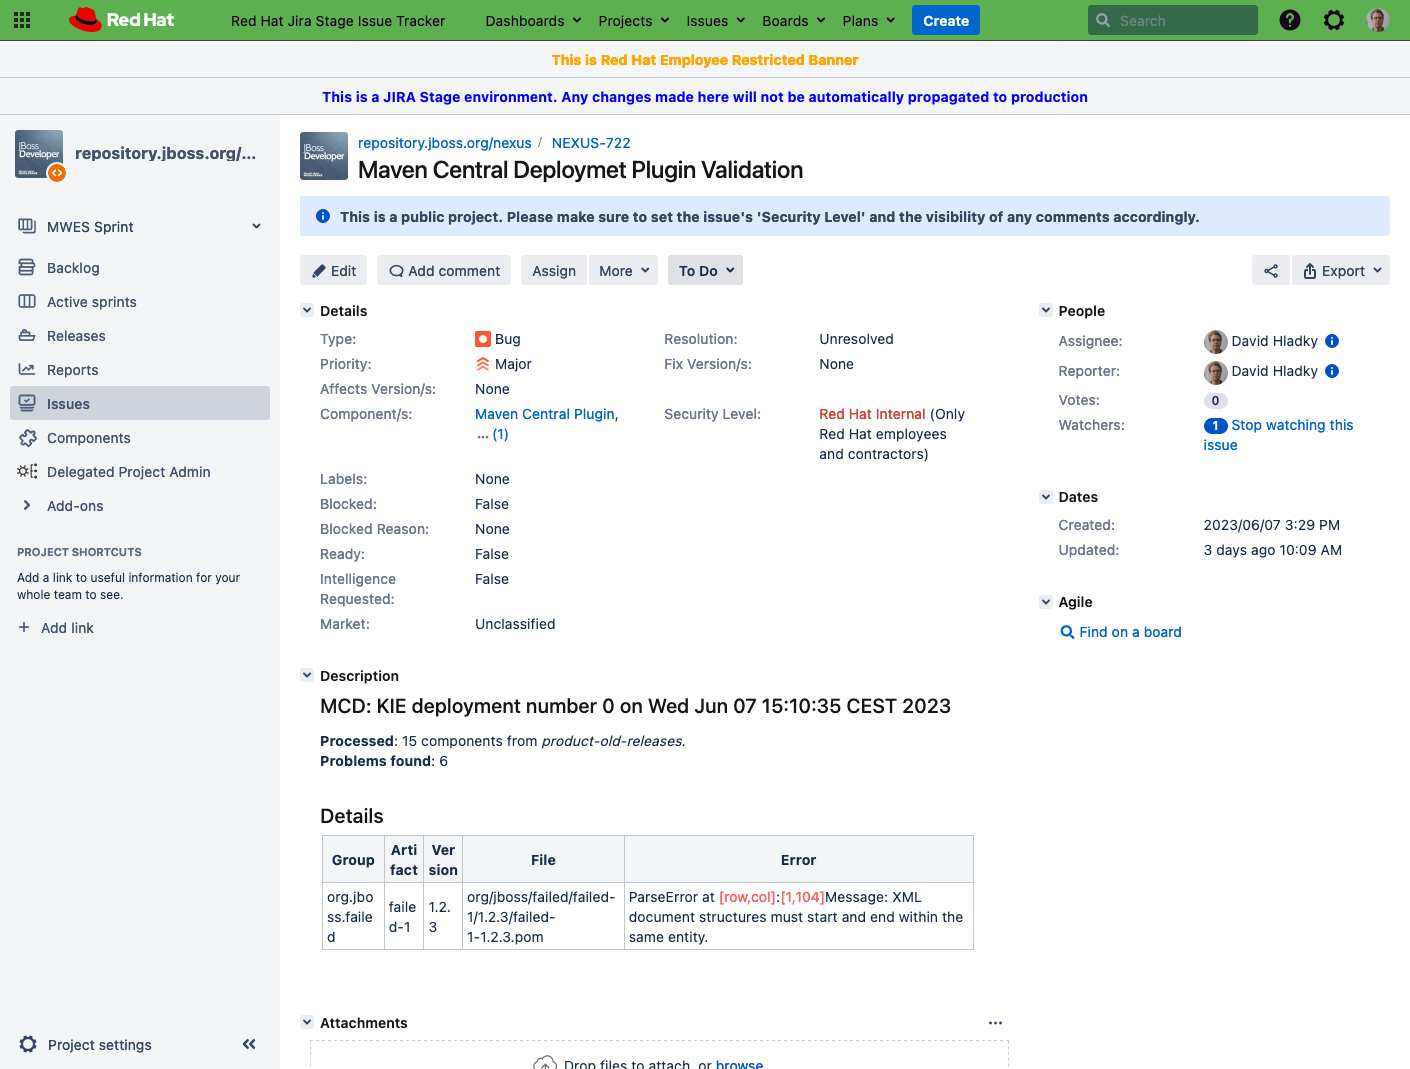Collapse the Attachments section
This screenshot has width=1410, height=1069.
(307, 1022)
